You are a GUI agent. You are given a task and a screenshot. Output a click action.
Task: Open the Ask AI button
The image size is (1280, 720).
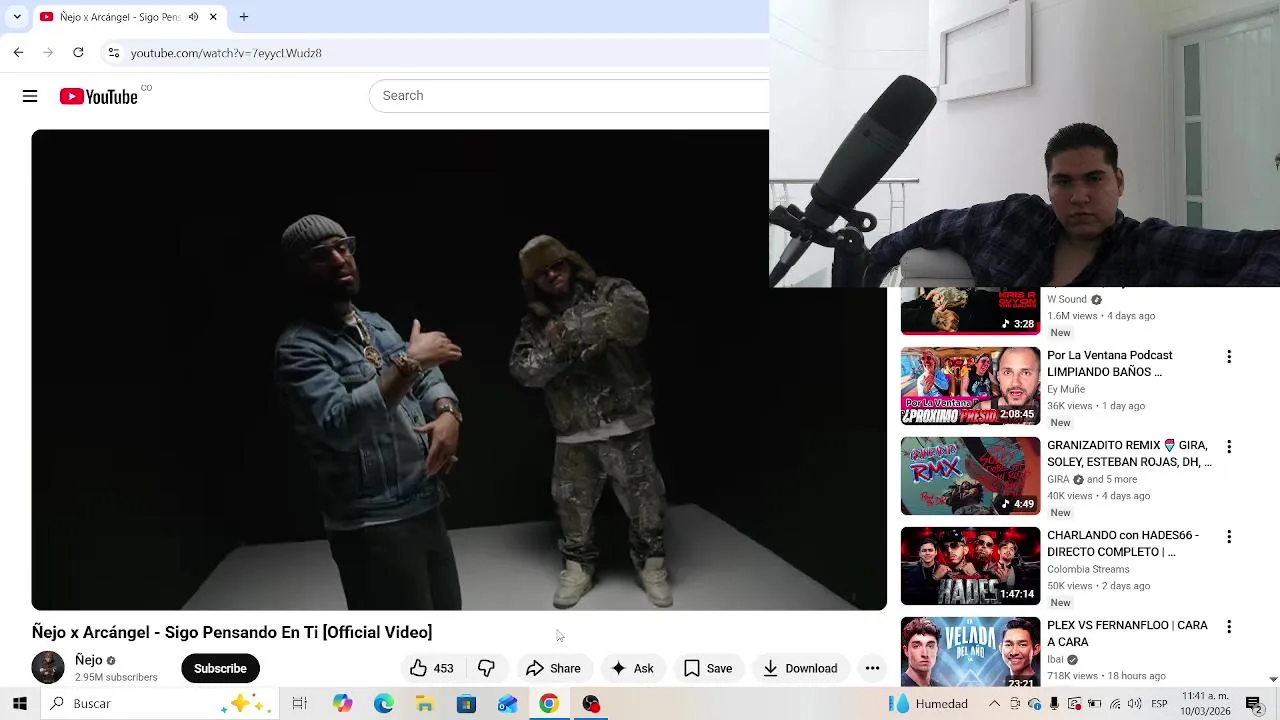pos(632,668)
